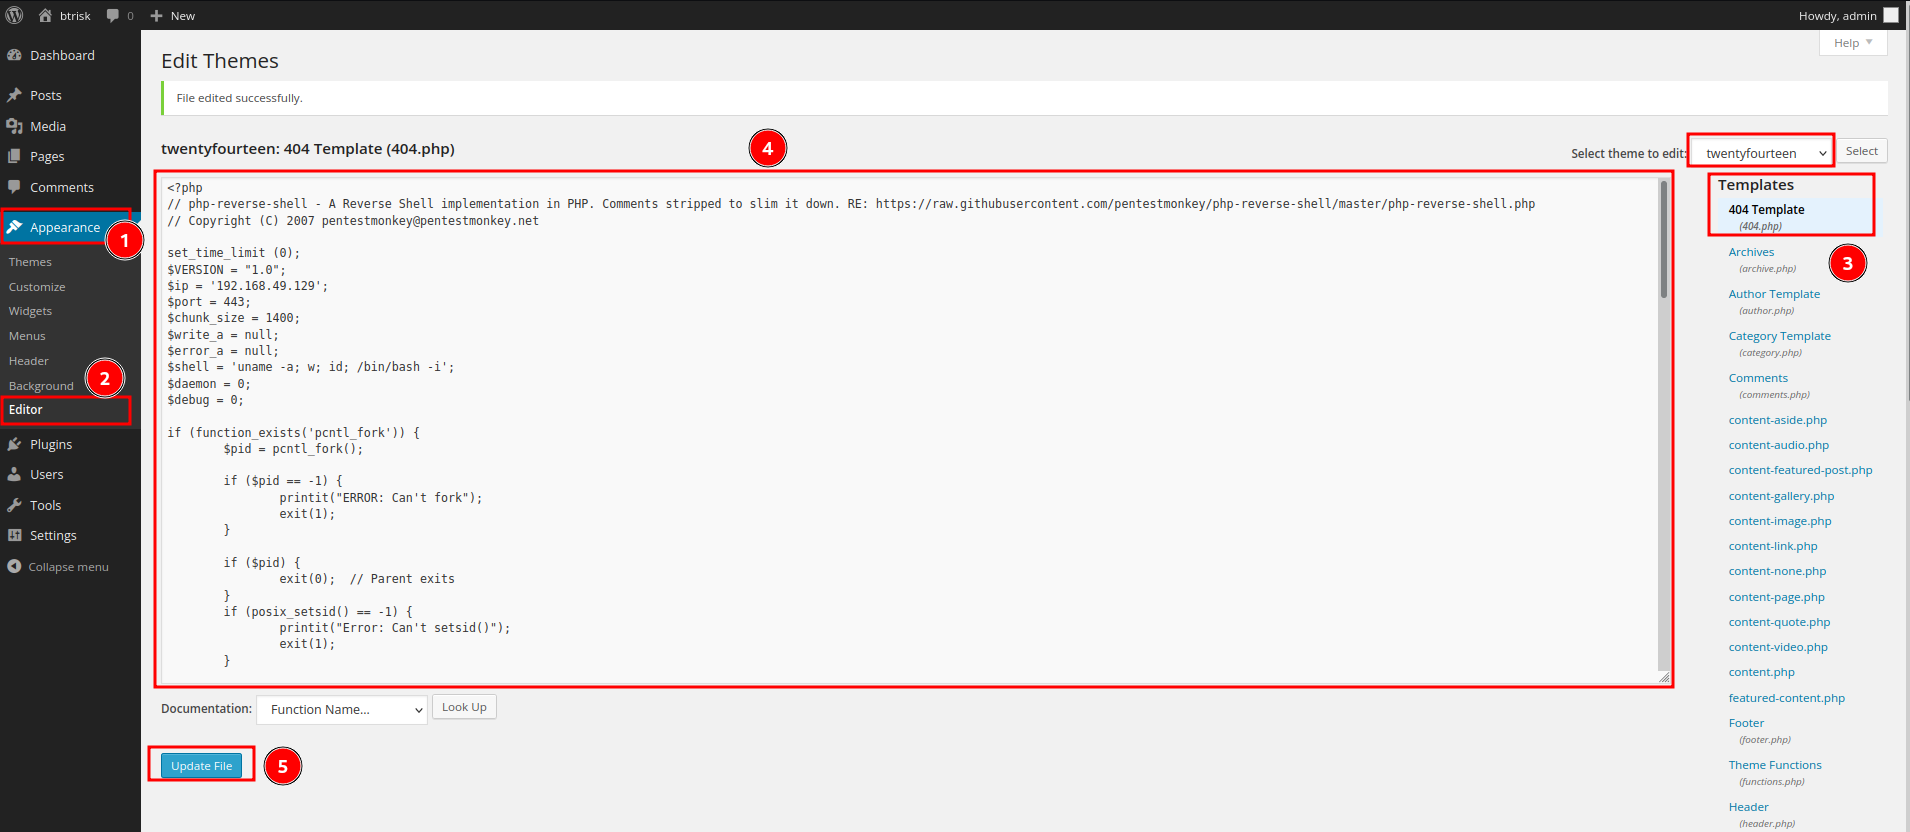
Task: Open content-link.php template
Action: (x=1773, y=546)
